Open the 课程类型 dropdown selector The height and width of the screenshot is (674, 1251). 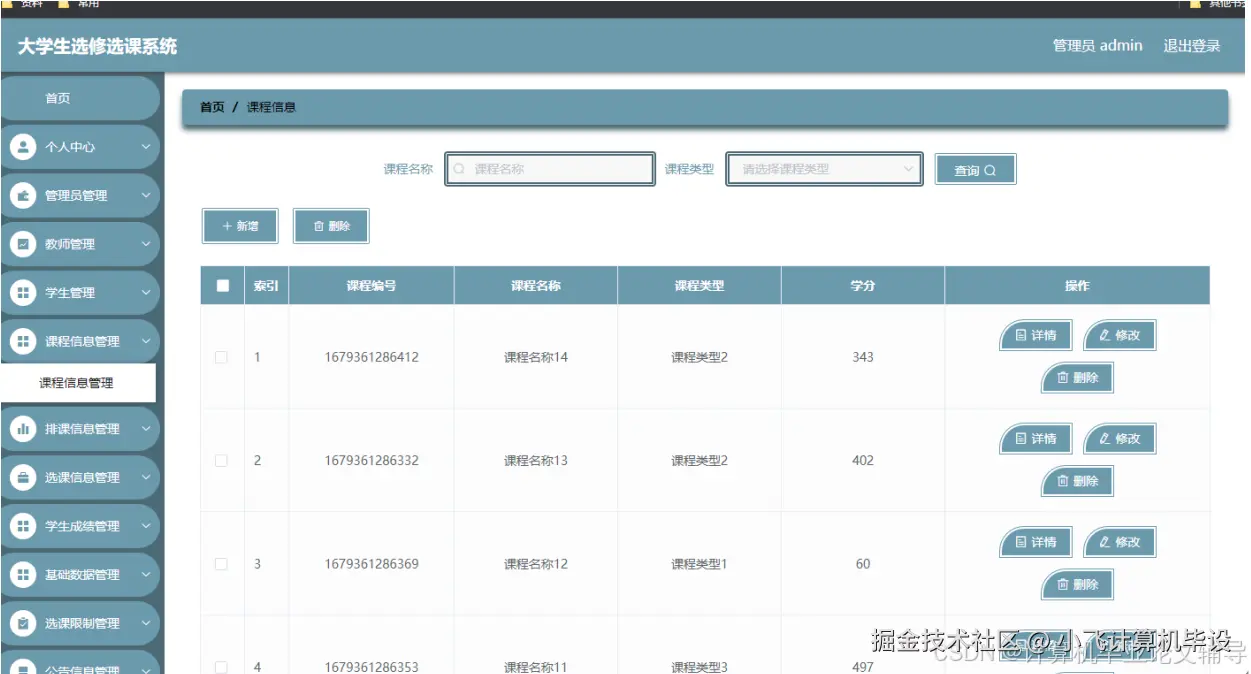click(x=825, y=170)
